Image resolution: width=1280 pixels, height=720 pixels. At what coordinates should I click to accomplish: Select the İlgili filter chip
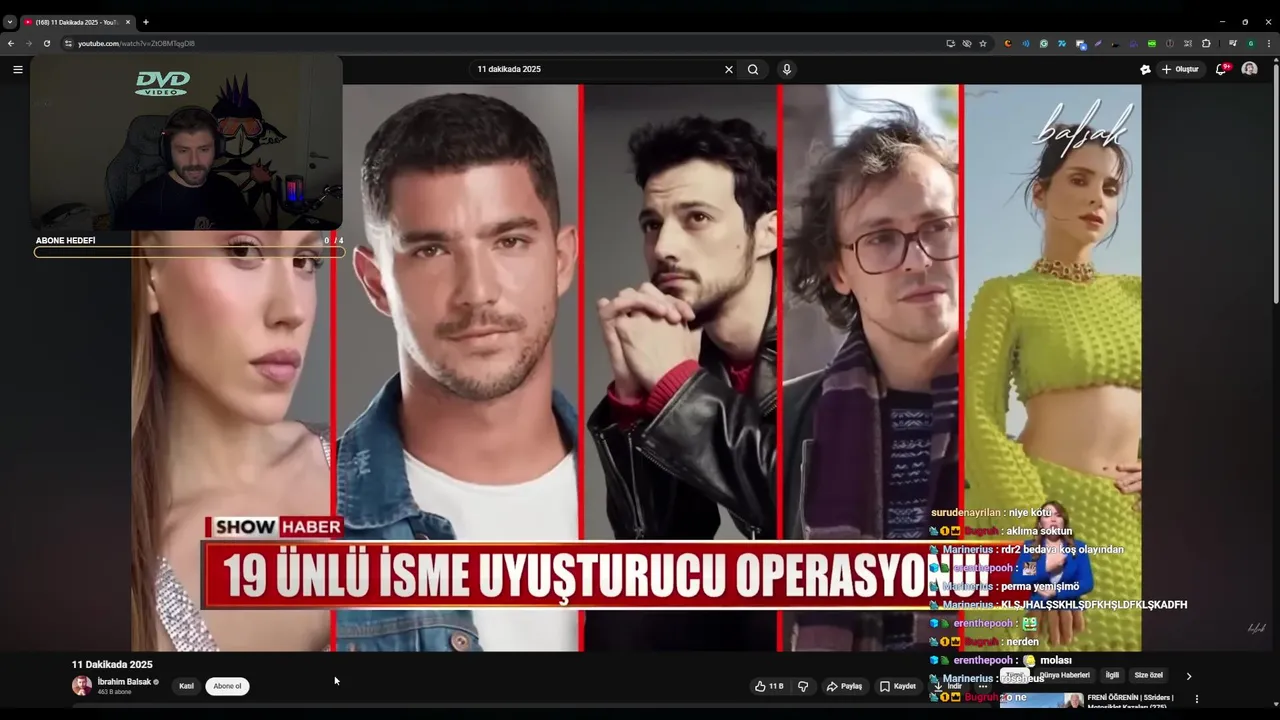[x=1112, y=675]
